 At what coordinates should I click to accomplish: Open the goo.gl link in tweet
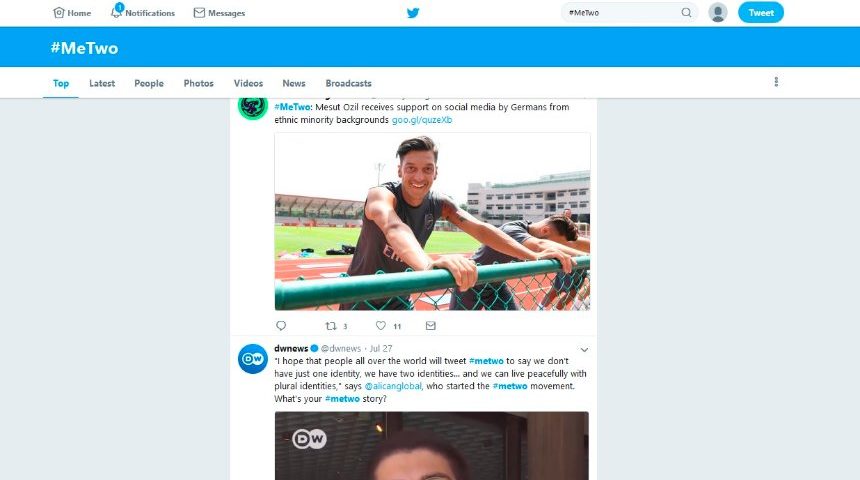click(x=422, y=120)
